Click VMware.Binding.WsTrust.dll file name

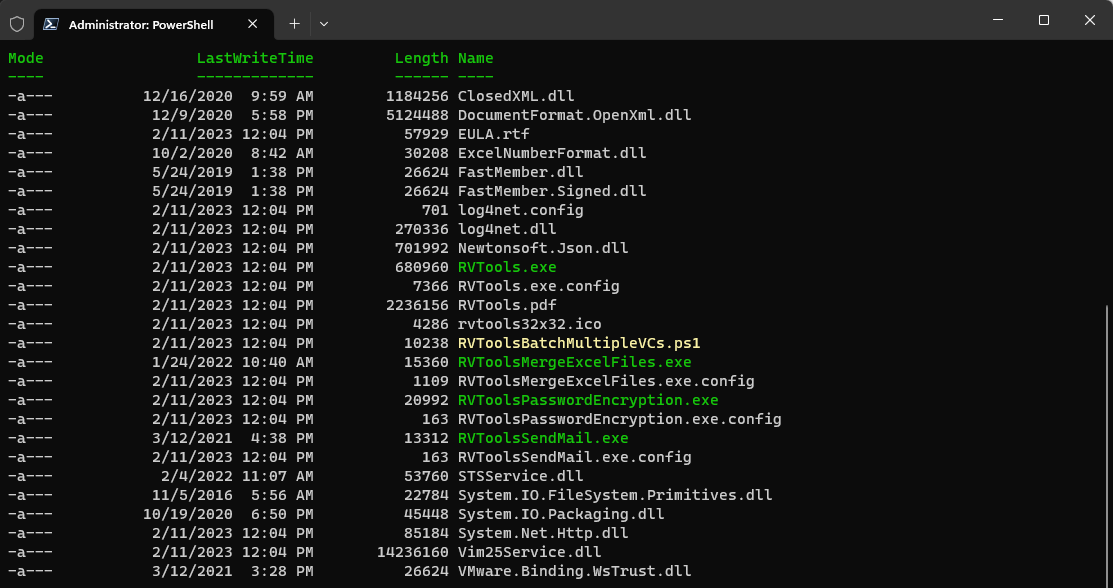pos(574,572)
